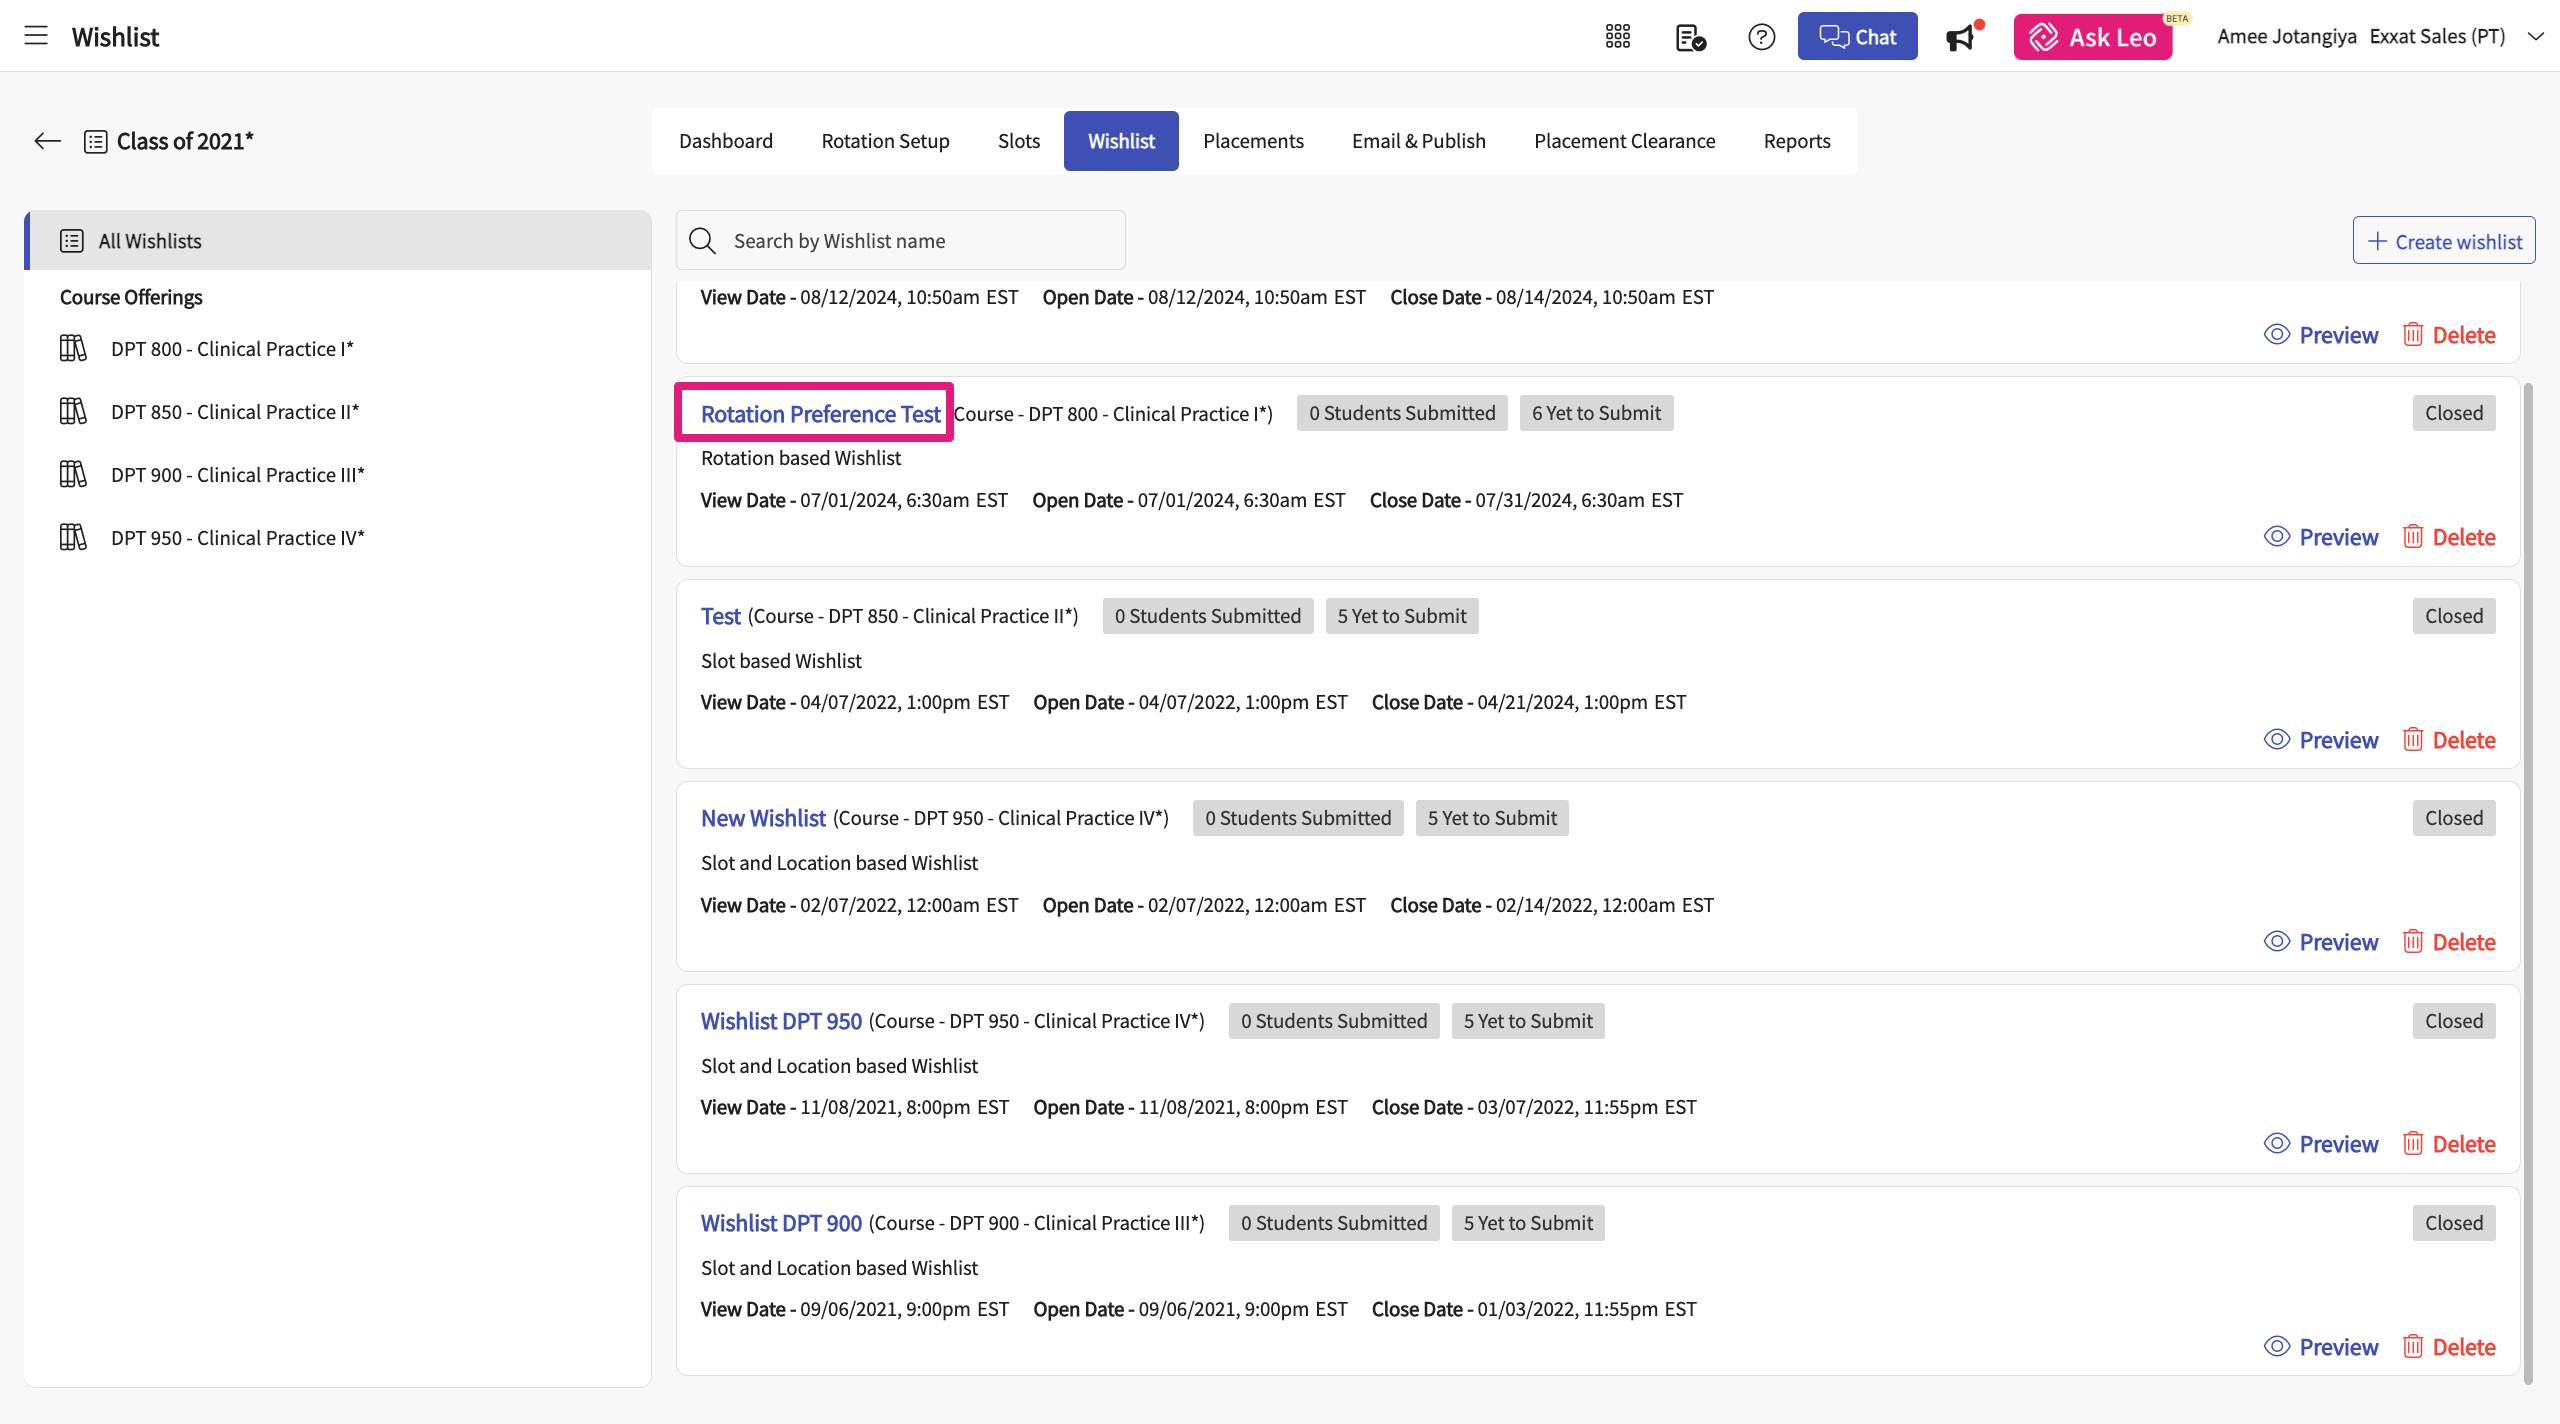Go back using the left arrow icon
Screen dimensions: 2560x1424
(x=47, y=141)
